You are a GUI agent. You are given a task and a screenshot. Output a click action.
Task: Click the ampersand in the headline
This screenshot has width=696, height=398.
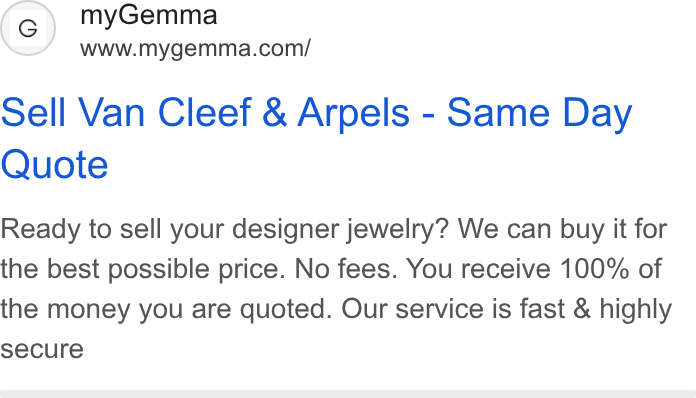tap(274, 113)
